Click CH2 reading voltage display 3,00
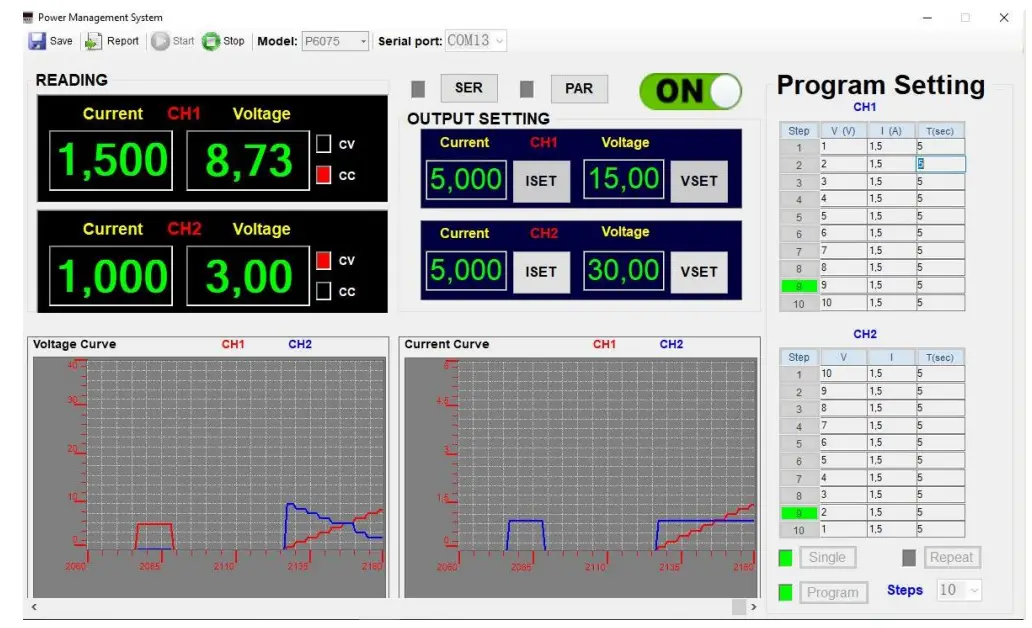 (248, 276)
